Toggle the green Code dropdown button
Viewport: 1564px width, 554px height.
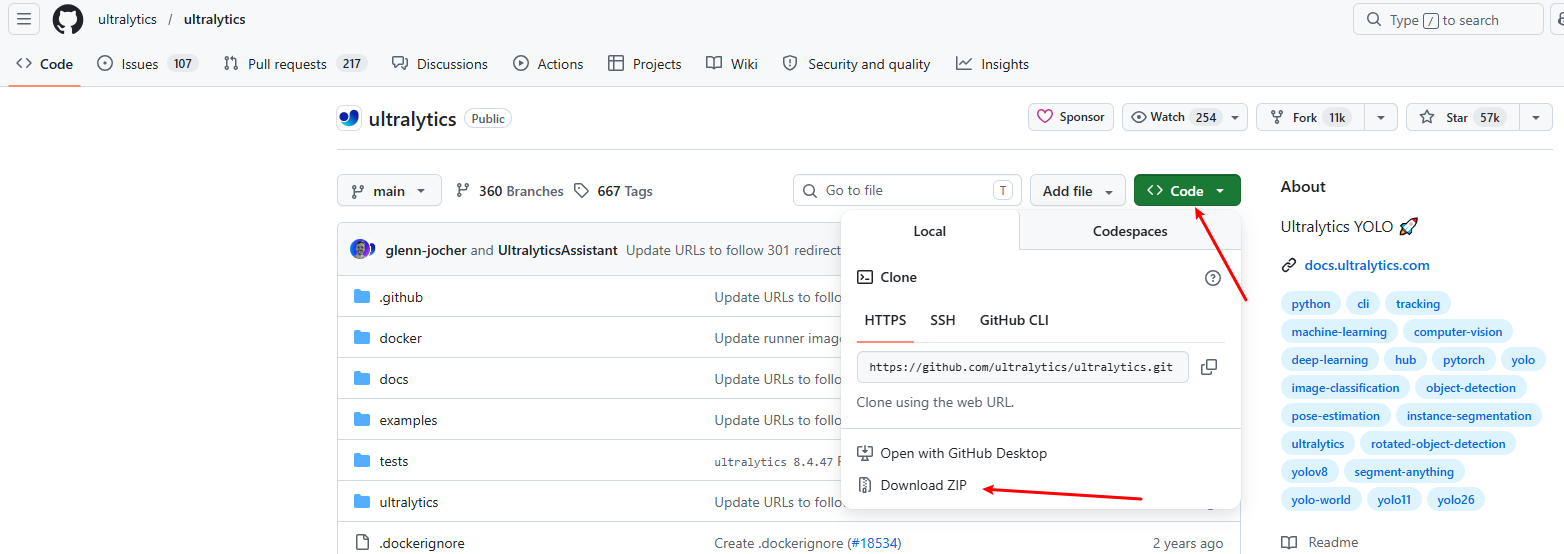[1187, 191]
